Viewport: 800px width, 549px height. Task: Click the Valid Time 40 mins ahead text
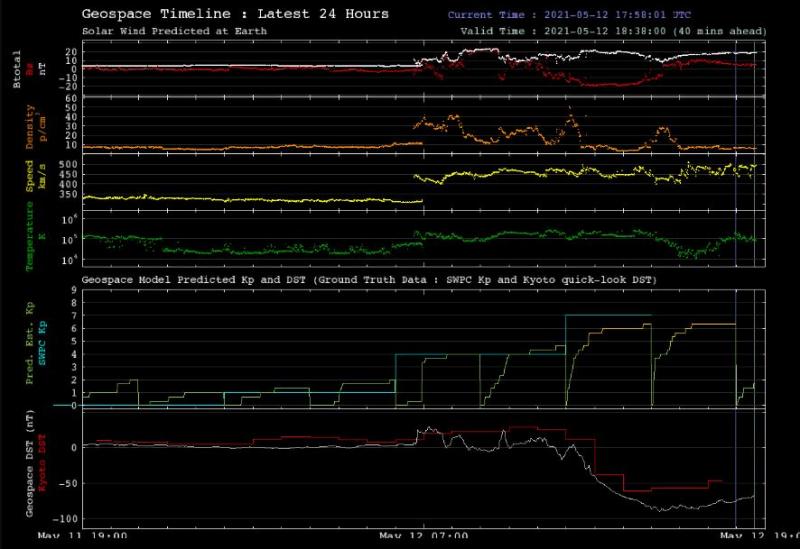click(x=614, y=31)
